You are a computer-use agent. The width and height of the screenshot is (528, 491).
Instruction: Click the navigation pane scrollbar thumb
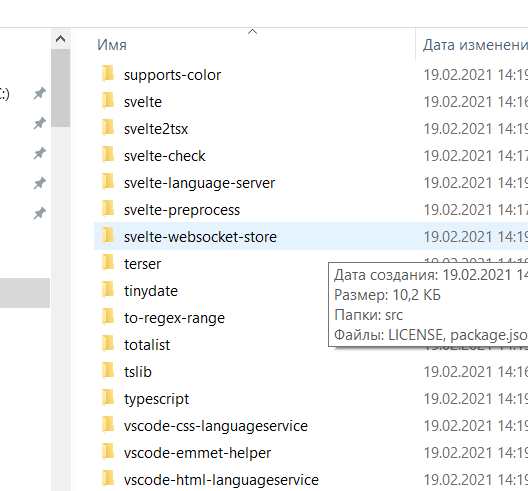click(61, 88)
